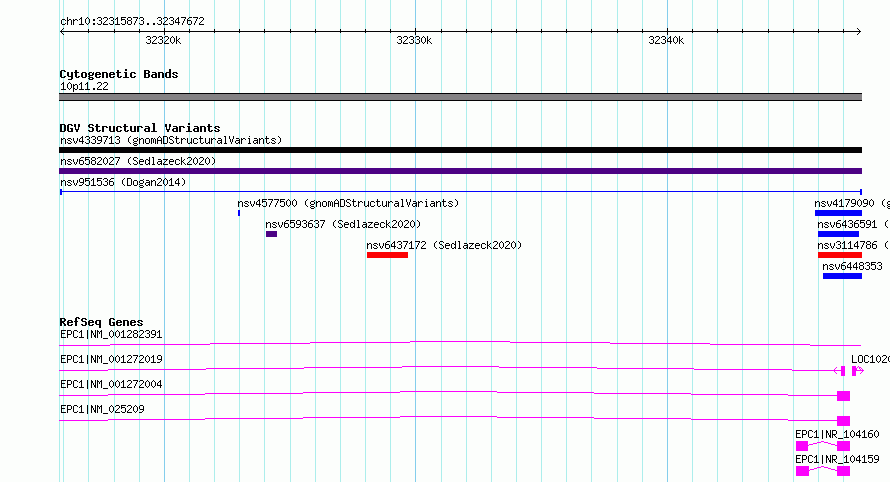Open variant label nsv6593637 (Sedlazeck2020)
The width and height of the screenshot is (890, 482).
[x=343, y=224]
